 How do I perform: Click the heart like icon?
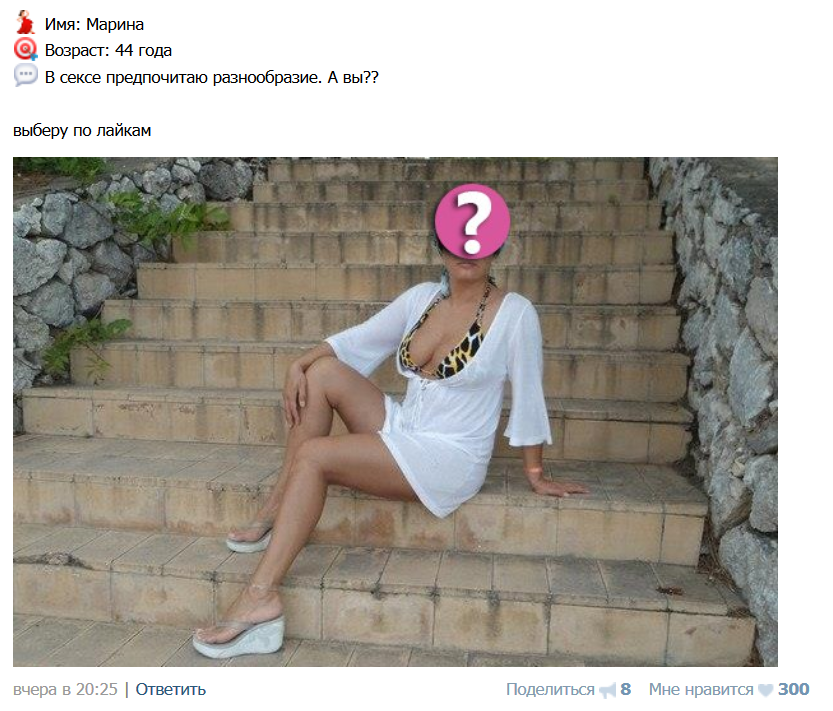point(766,690)
